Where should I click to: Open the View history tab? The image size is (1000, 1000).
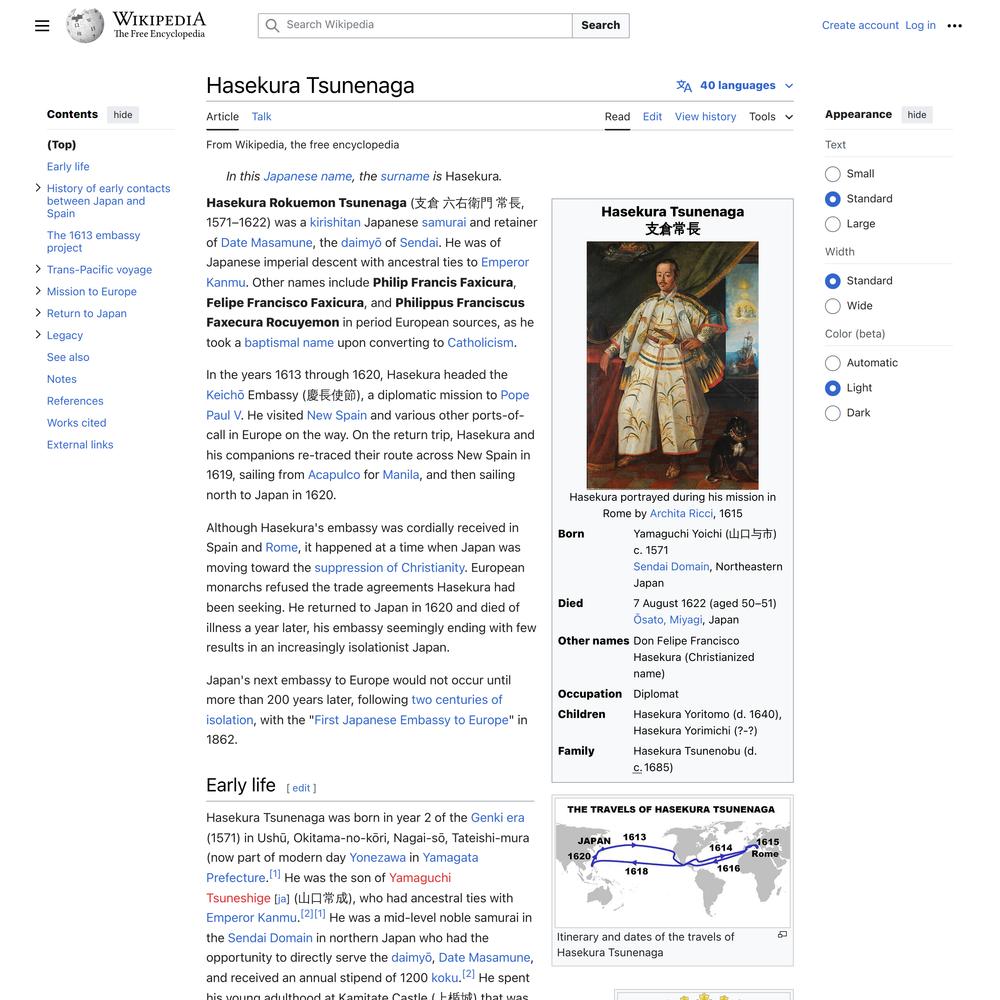coord(705,117)
